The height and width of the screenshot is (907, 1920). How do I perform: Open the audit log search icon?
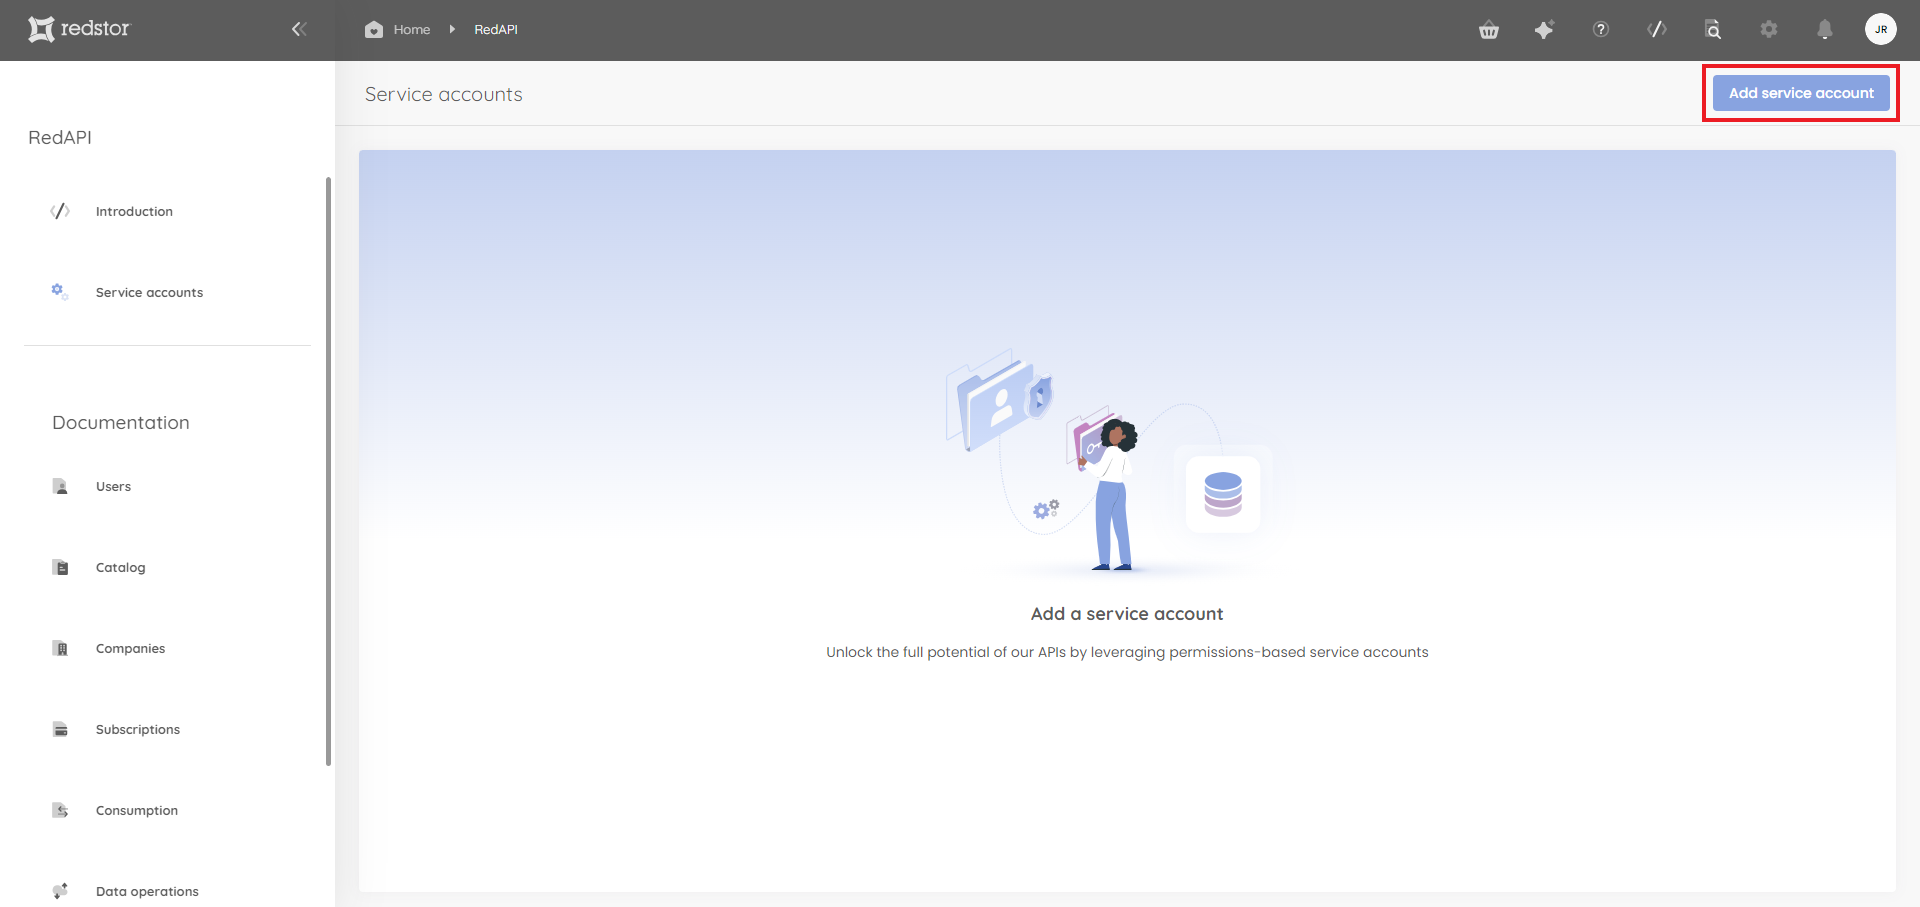click(1713, 30)
